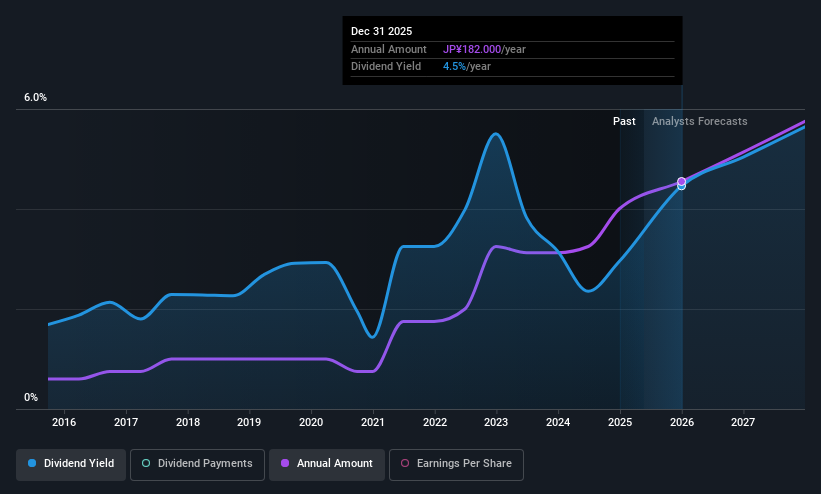Click the 2023 dividend yield peak
The height and width of the screenshot is (494, 821).
coord(496,134)
